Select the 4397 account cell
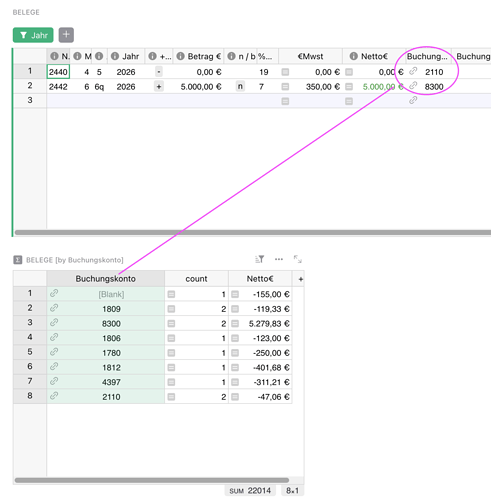Viewport: 491px width, 500px height. click(105, 382)
